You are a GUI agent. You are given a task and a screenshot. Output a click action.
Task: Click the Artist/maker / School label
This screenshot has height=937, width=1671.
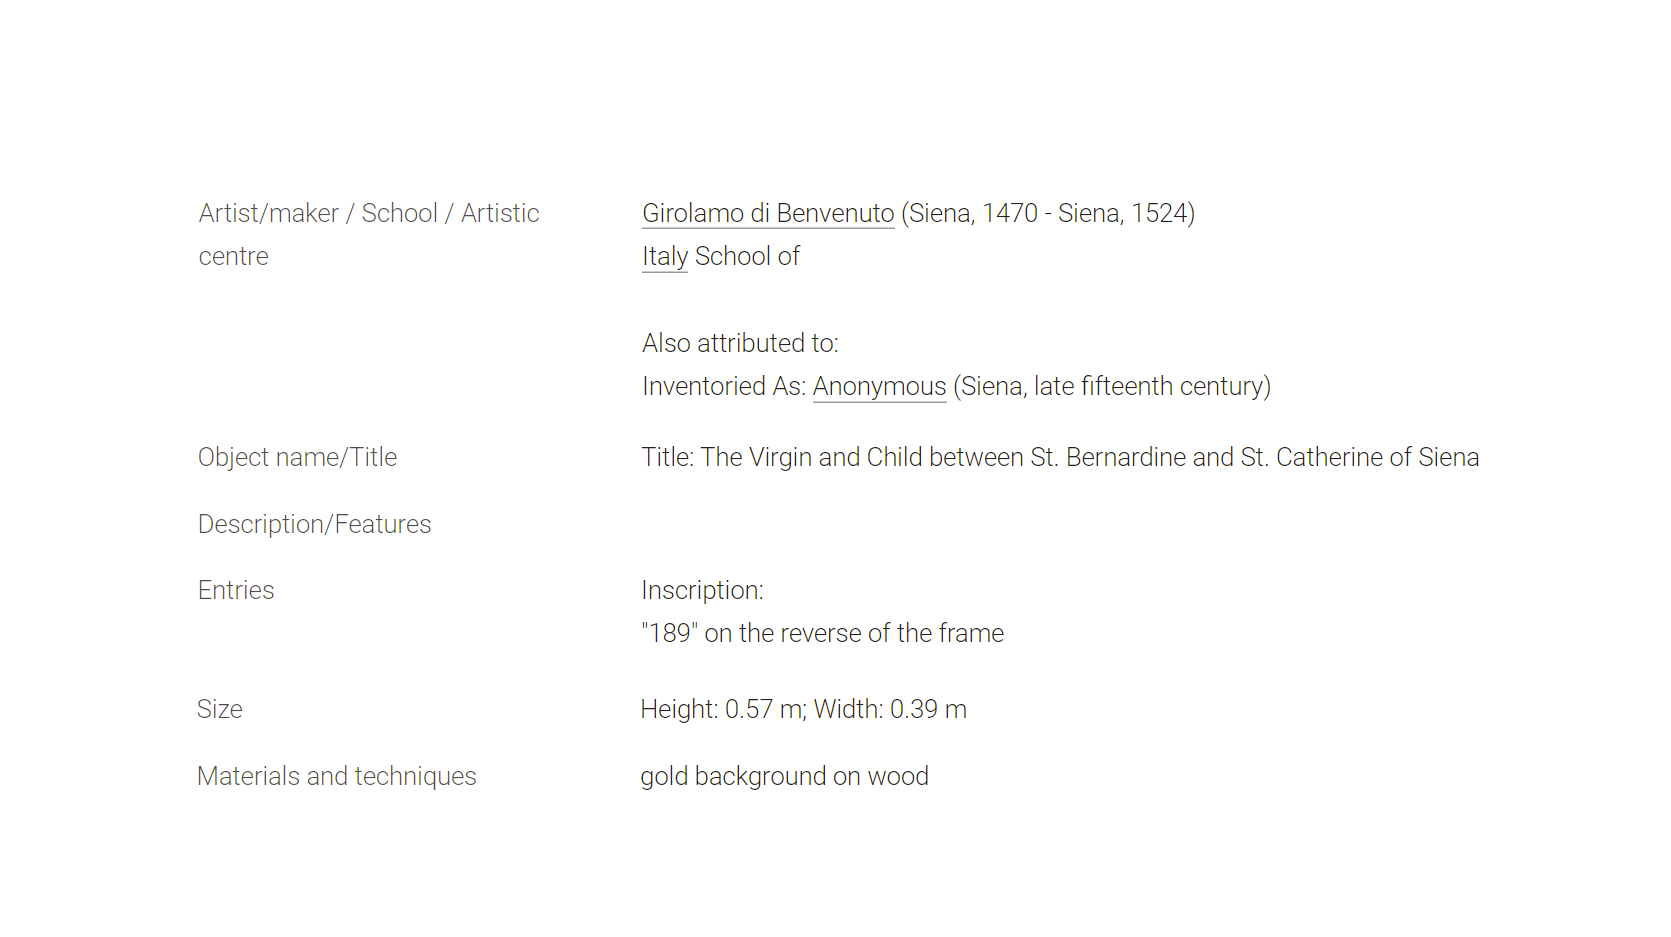pos(369,213)
